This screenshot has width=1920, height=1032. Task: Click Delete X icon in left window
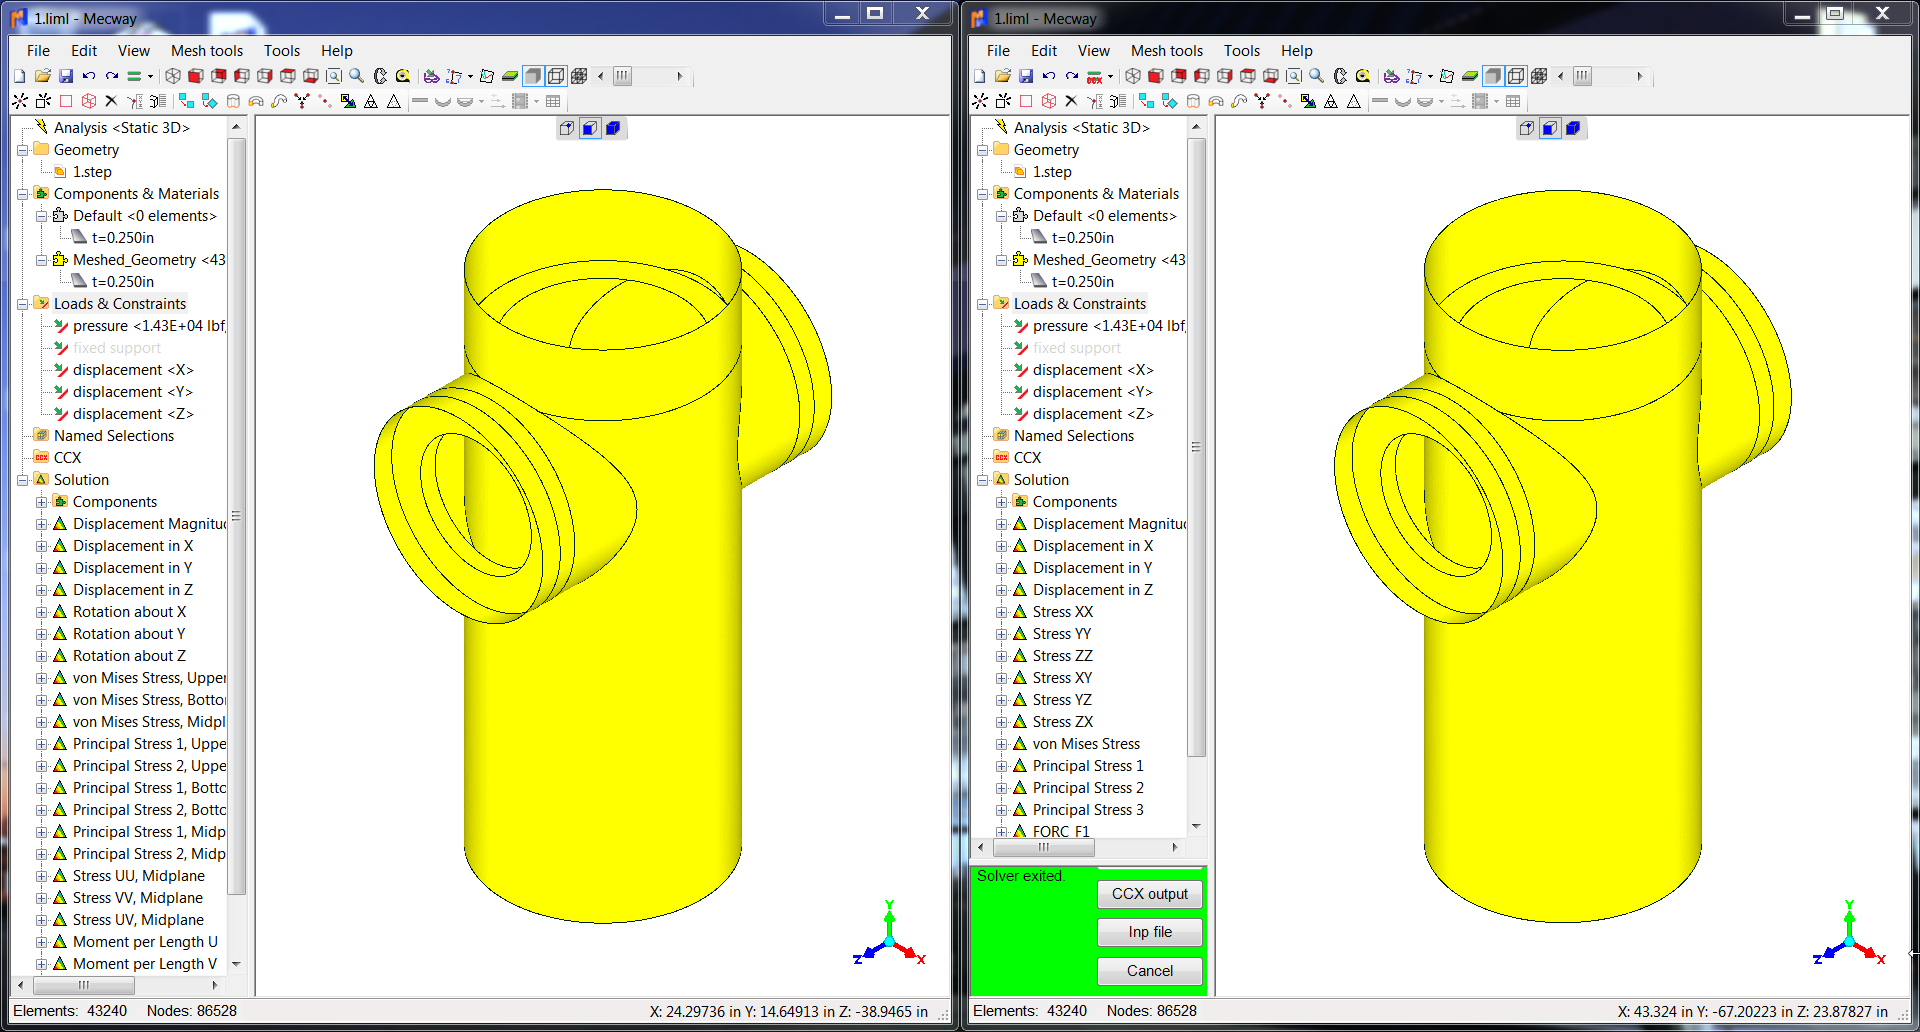click(111, 101)
